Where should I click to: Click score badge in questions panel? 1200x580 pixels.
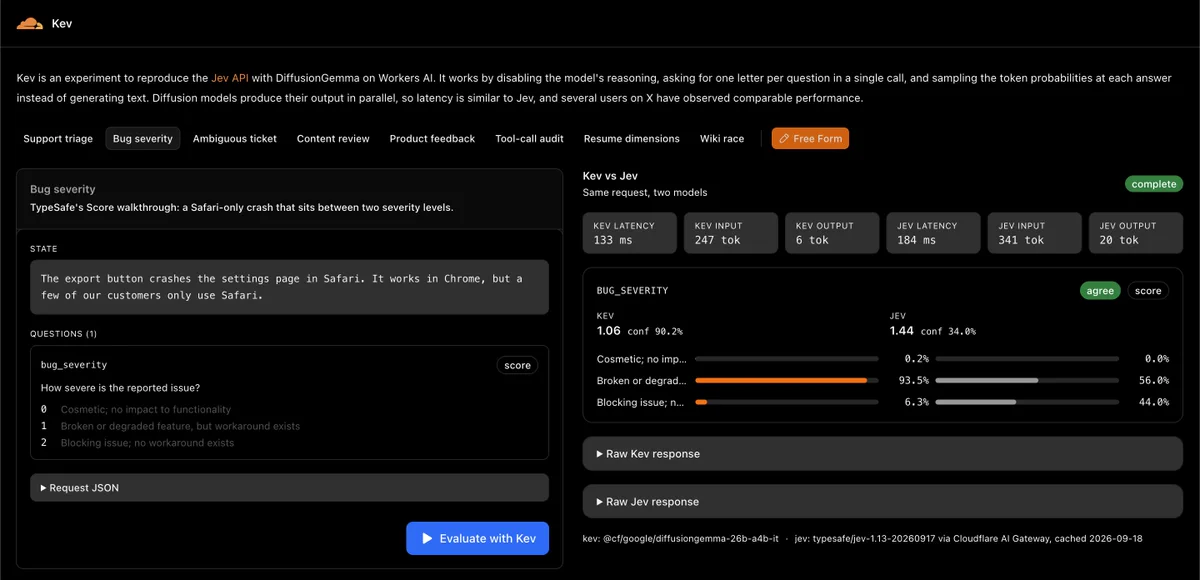518,366
